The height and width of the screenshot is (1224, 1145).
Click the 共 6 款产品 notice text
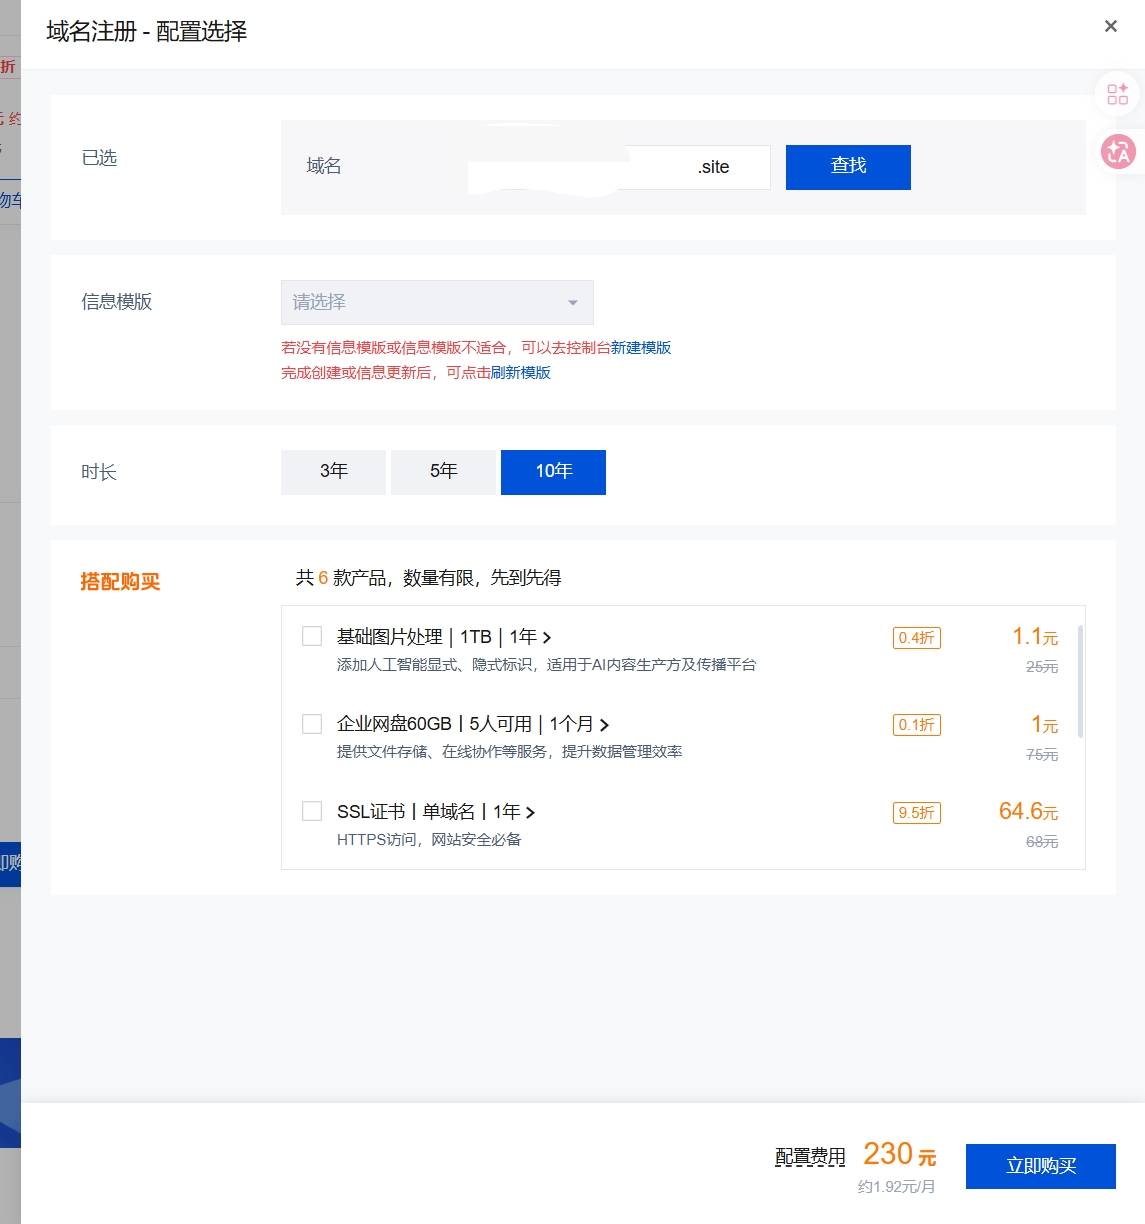428,578
